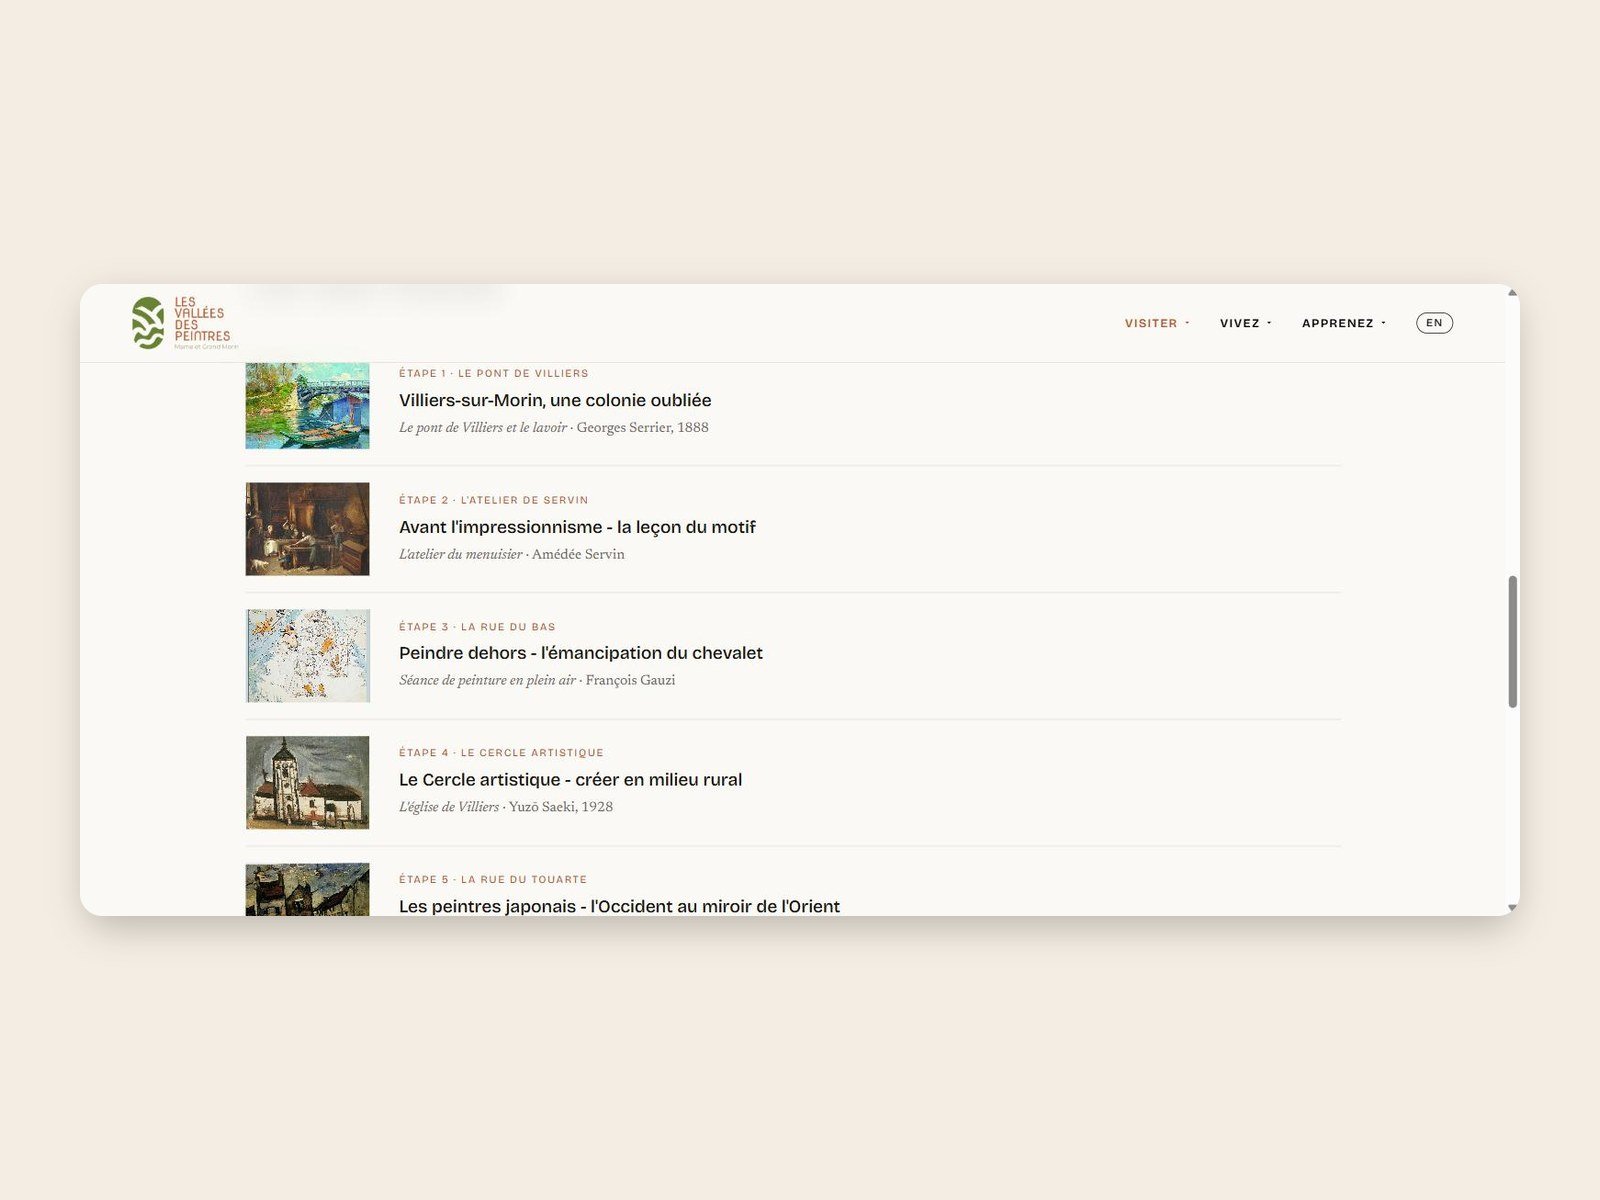
Task: View the Séance de peinture en plein air thumbnail
Action: pyautogui.click(x=307, y=656)
